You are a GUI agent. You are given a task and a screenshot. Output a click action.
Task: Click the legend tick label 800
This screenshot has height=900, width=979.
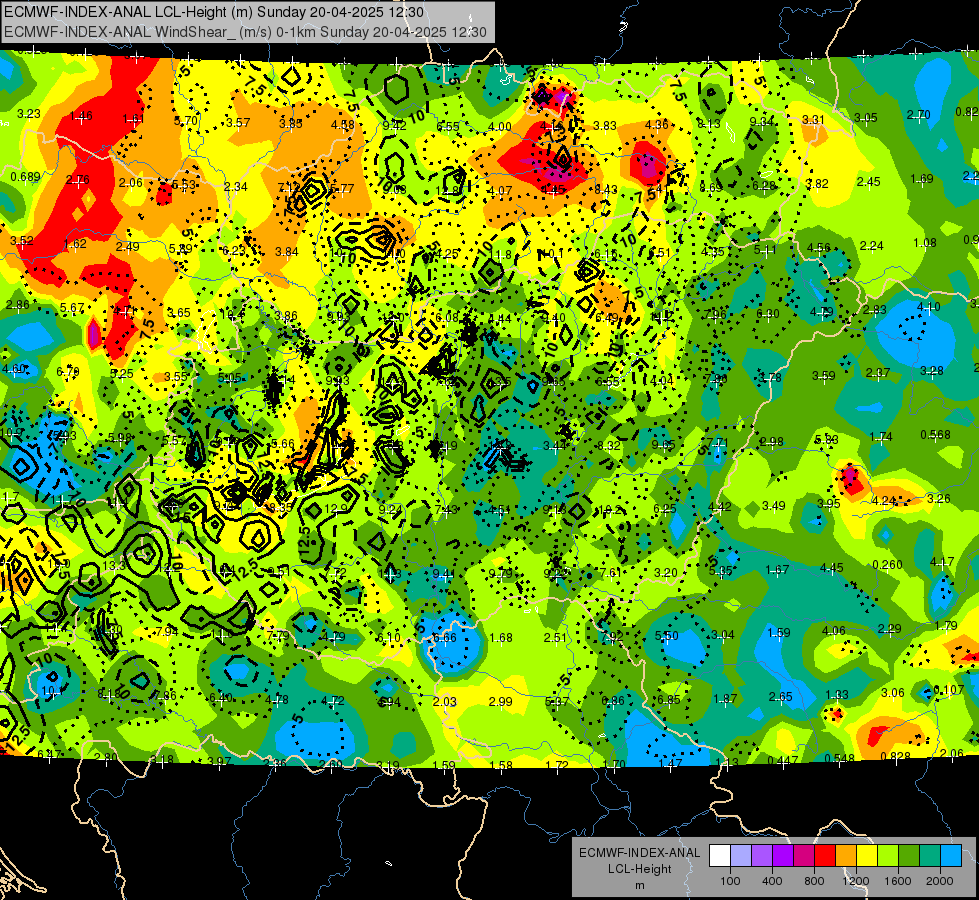tap(814, 881)
